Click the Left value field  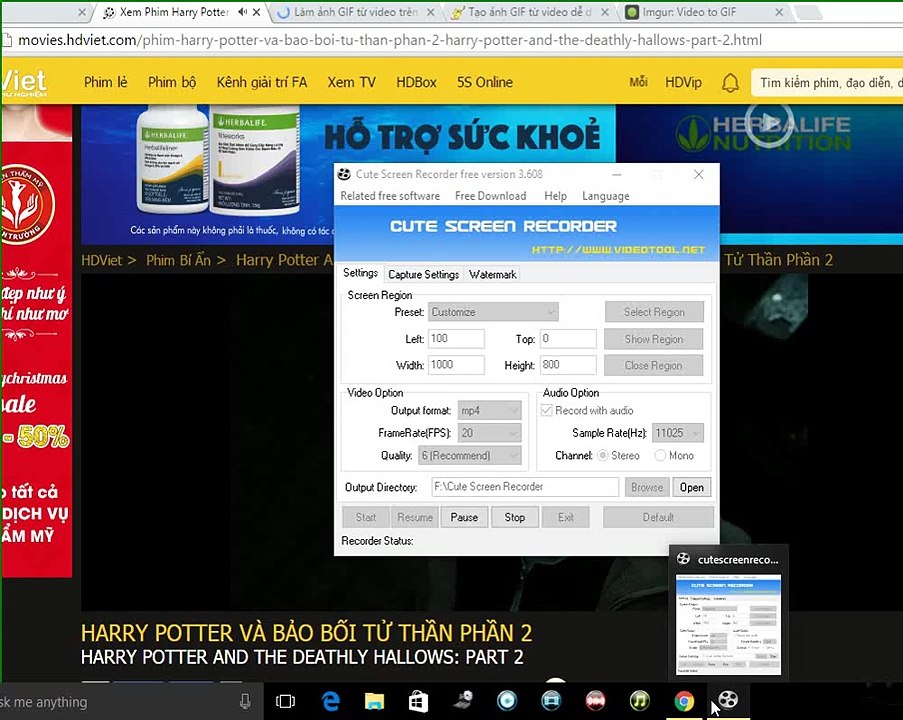point(456,339)
